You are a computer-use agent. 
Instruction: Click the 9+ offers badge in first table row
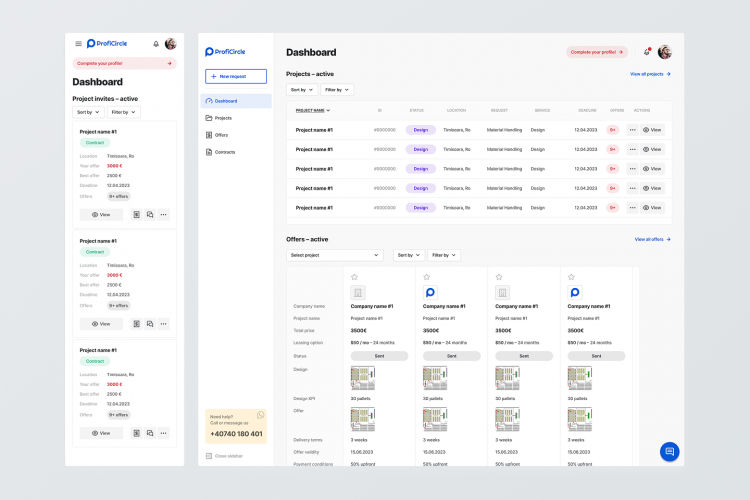click(613, 130)
